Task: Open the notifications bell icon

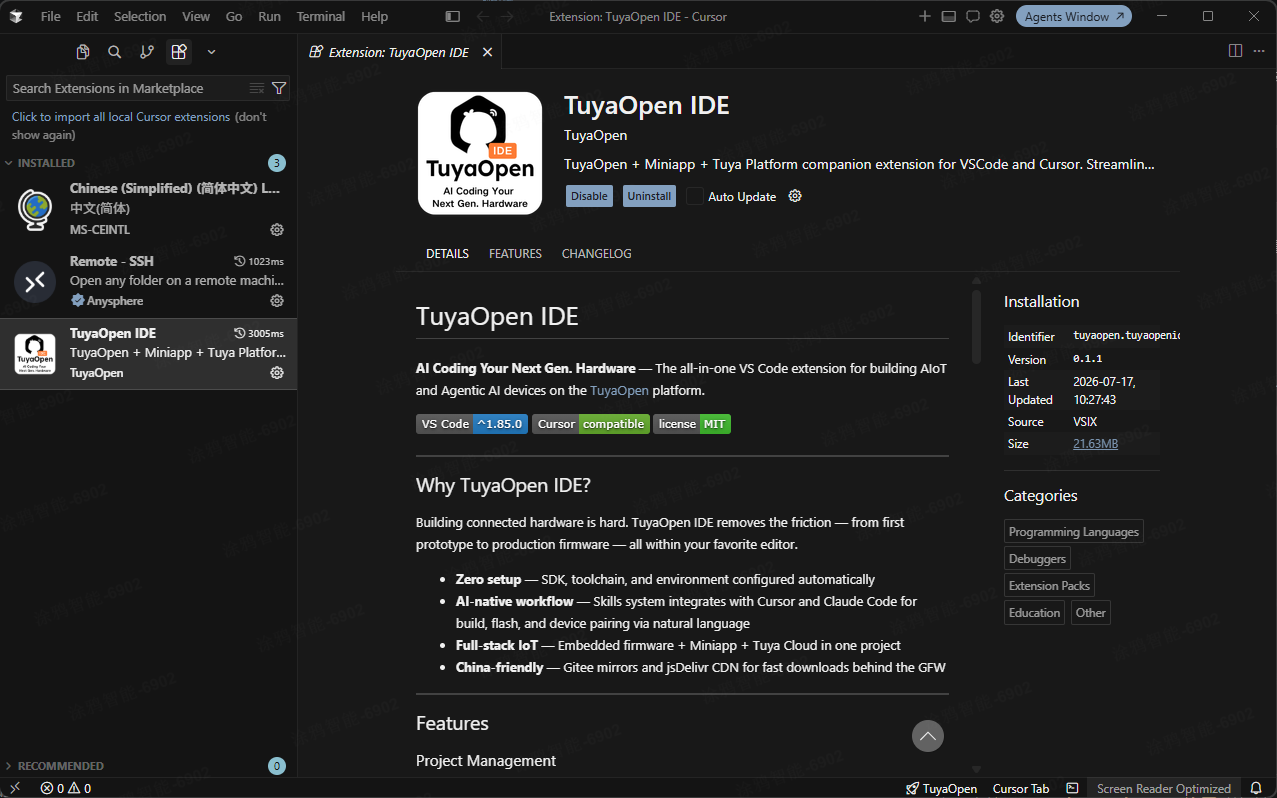Action: (x=1256, y=788)
